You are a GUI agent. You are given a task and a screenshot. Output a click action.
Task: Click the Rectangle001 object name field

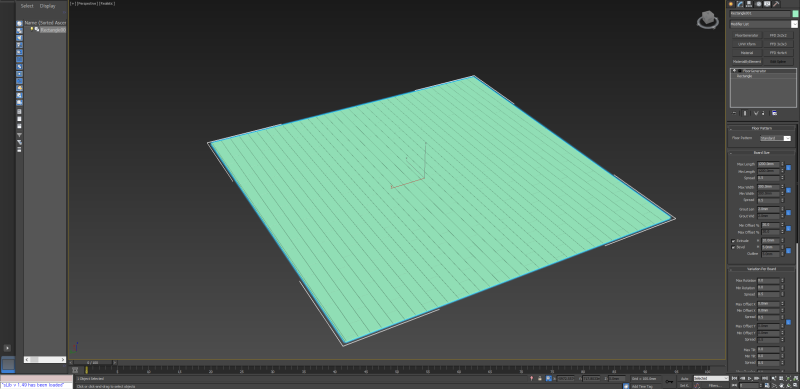(x=760, y=14)
